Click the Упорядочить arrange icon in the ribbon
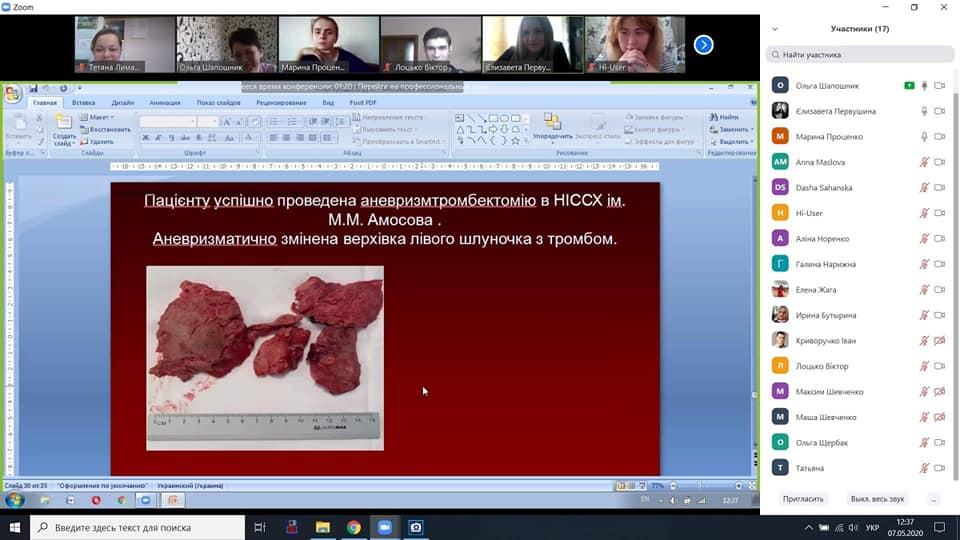 click(552, 126)
